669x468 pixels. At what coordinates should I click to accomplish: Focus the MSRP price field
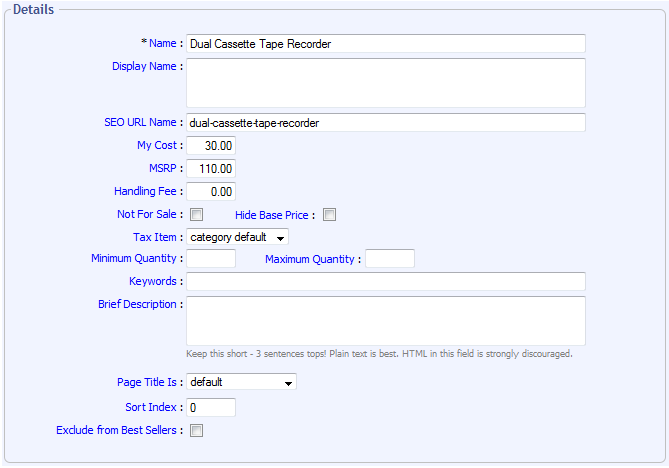pos(211,169)
